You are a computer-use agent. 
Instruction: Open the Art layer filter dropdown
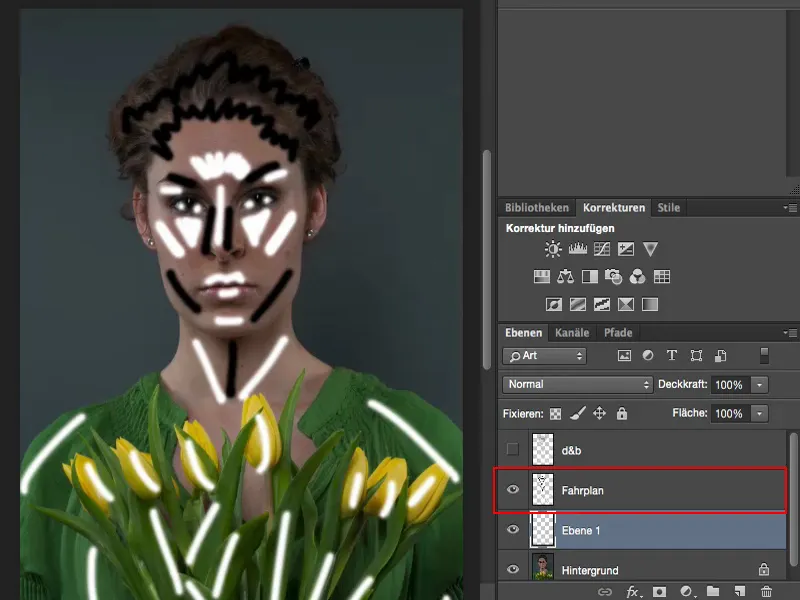[x=544, y=356]
